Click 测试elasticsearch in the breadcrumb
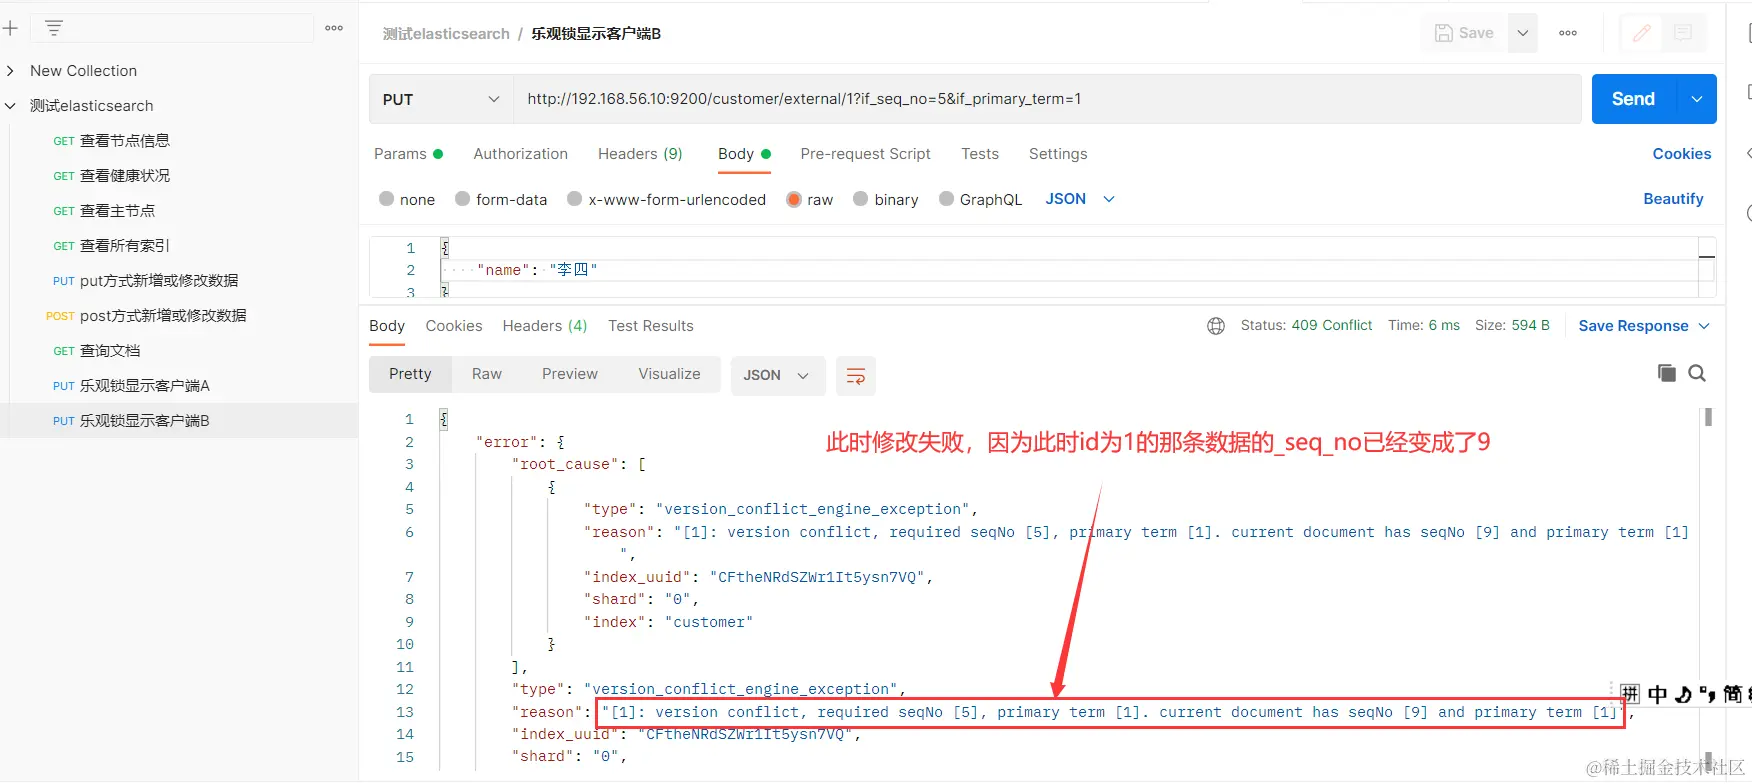This screenshot has height=784, width=1752. click(446, 34)
